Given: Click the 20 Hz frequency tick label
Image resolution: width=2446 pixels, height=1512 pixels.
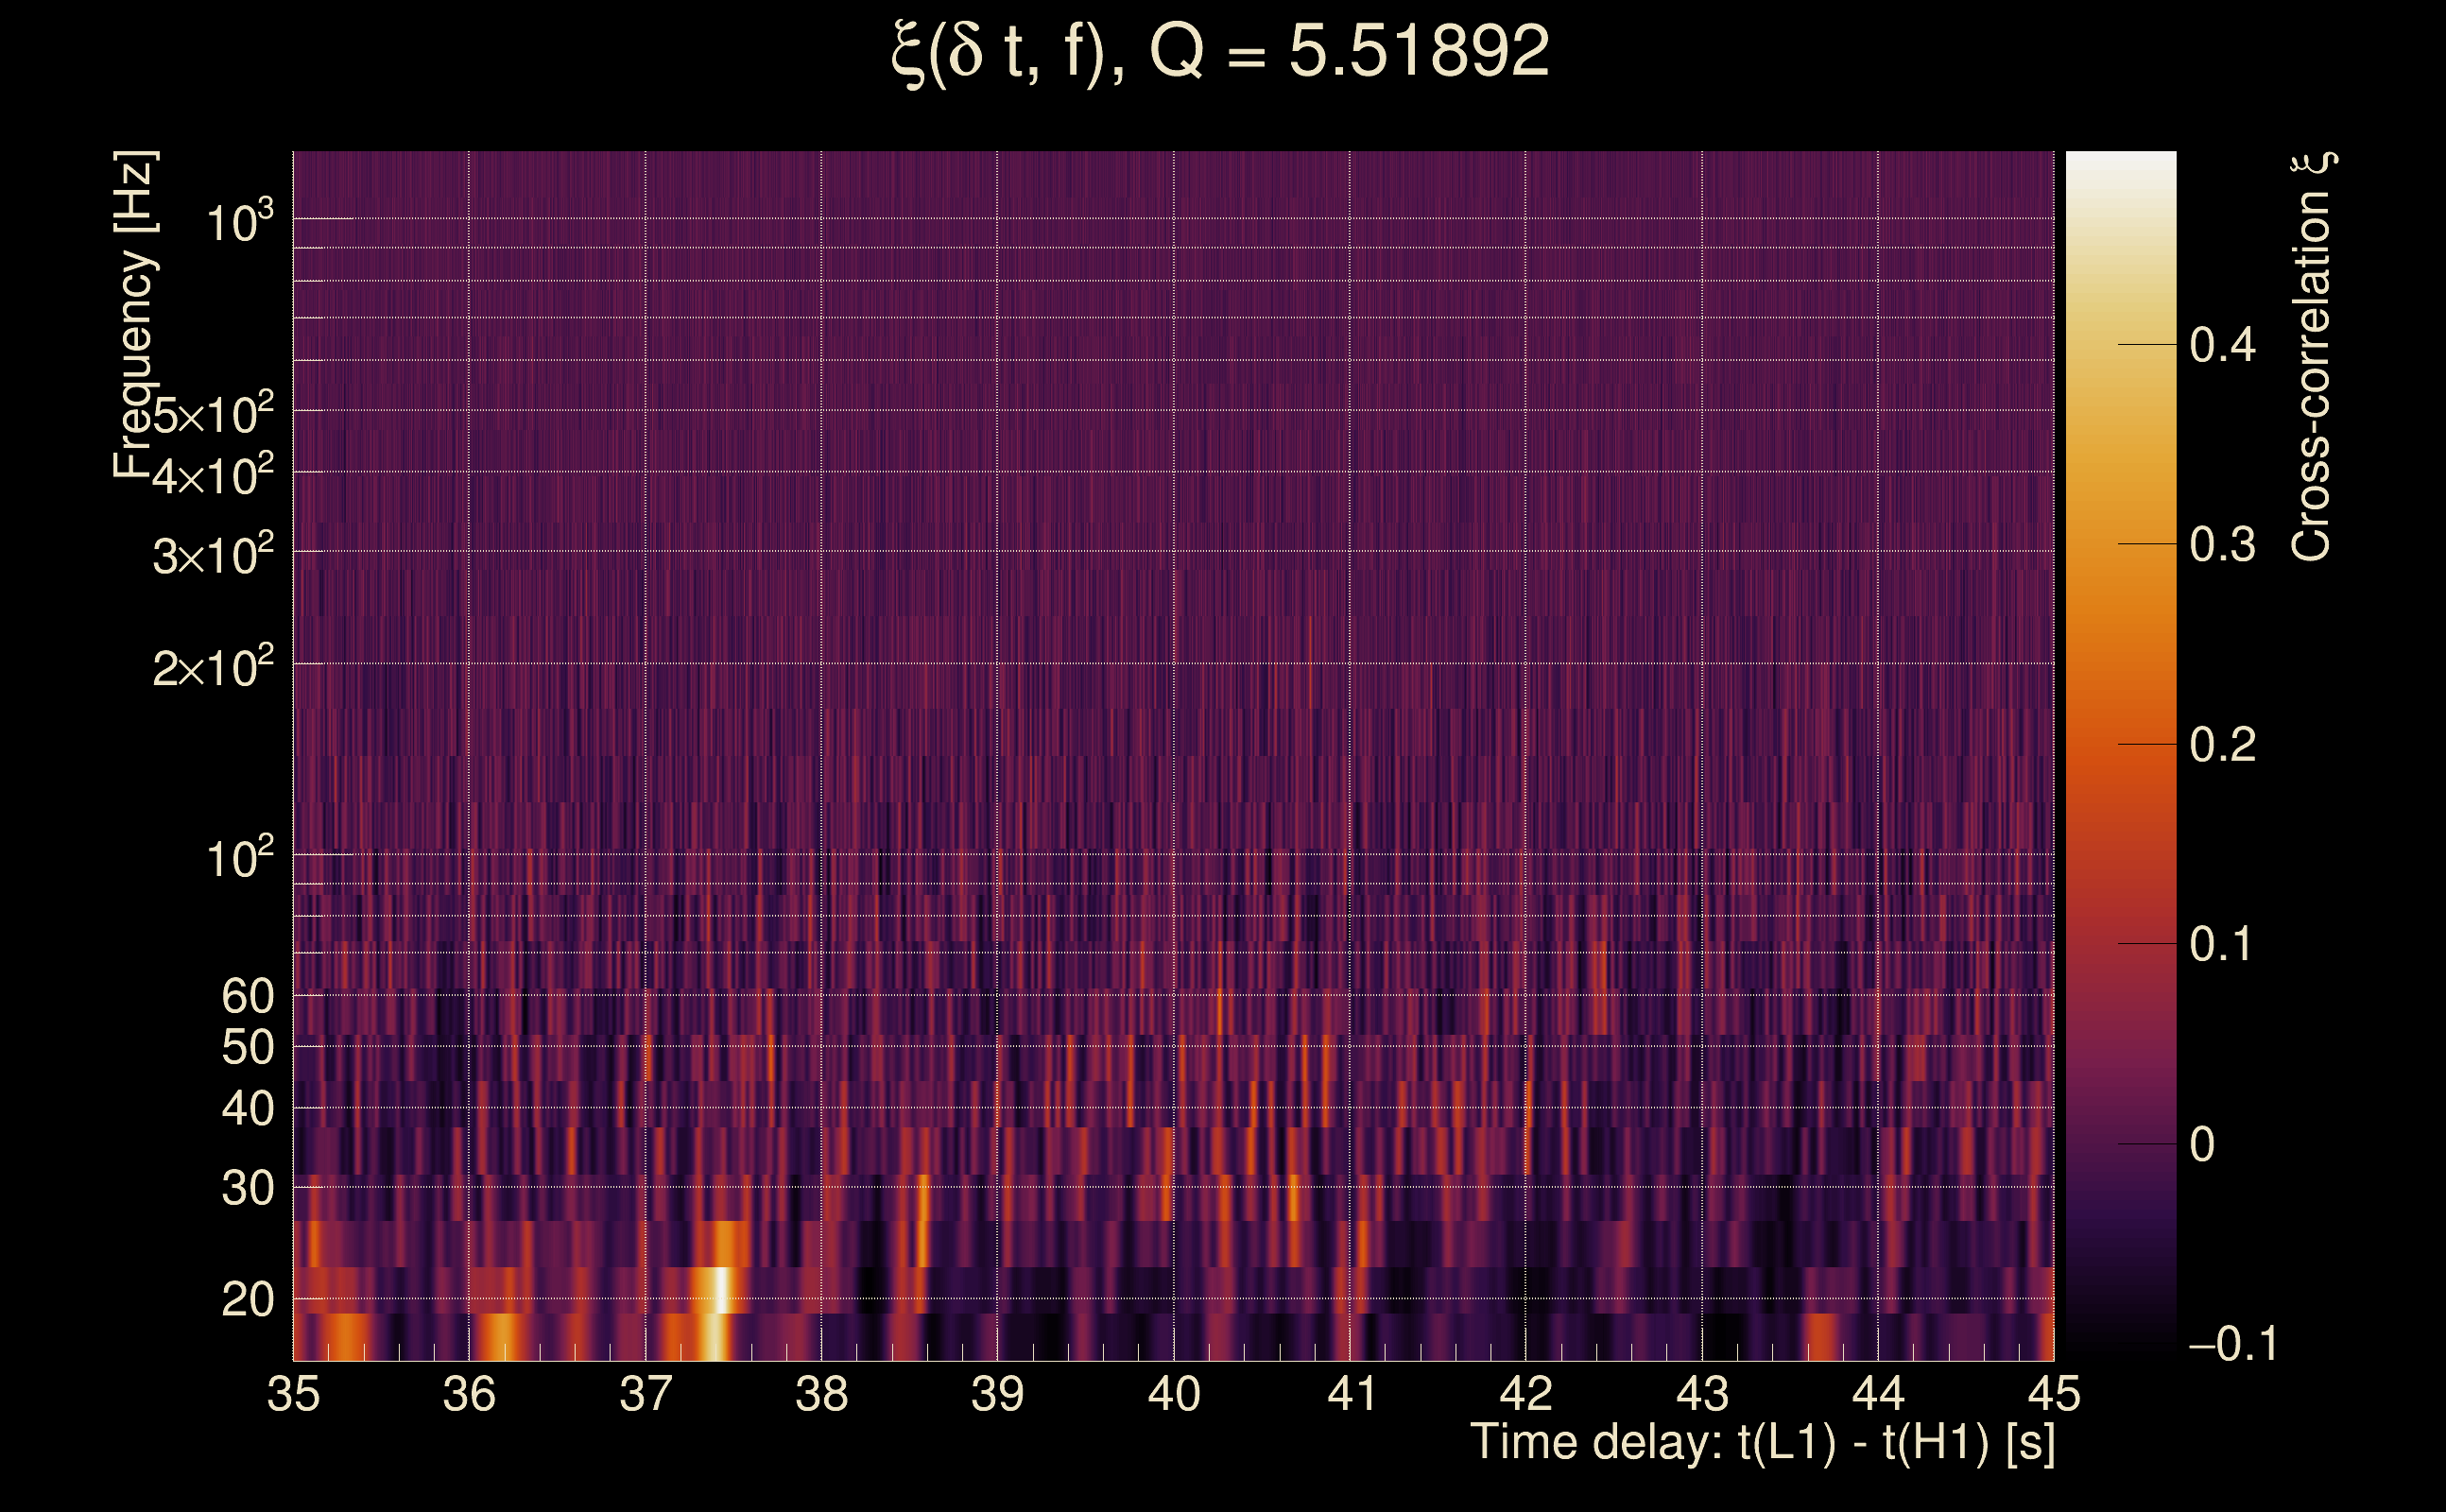Looking at the screenshot, I should [x=247, y=1300].
